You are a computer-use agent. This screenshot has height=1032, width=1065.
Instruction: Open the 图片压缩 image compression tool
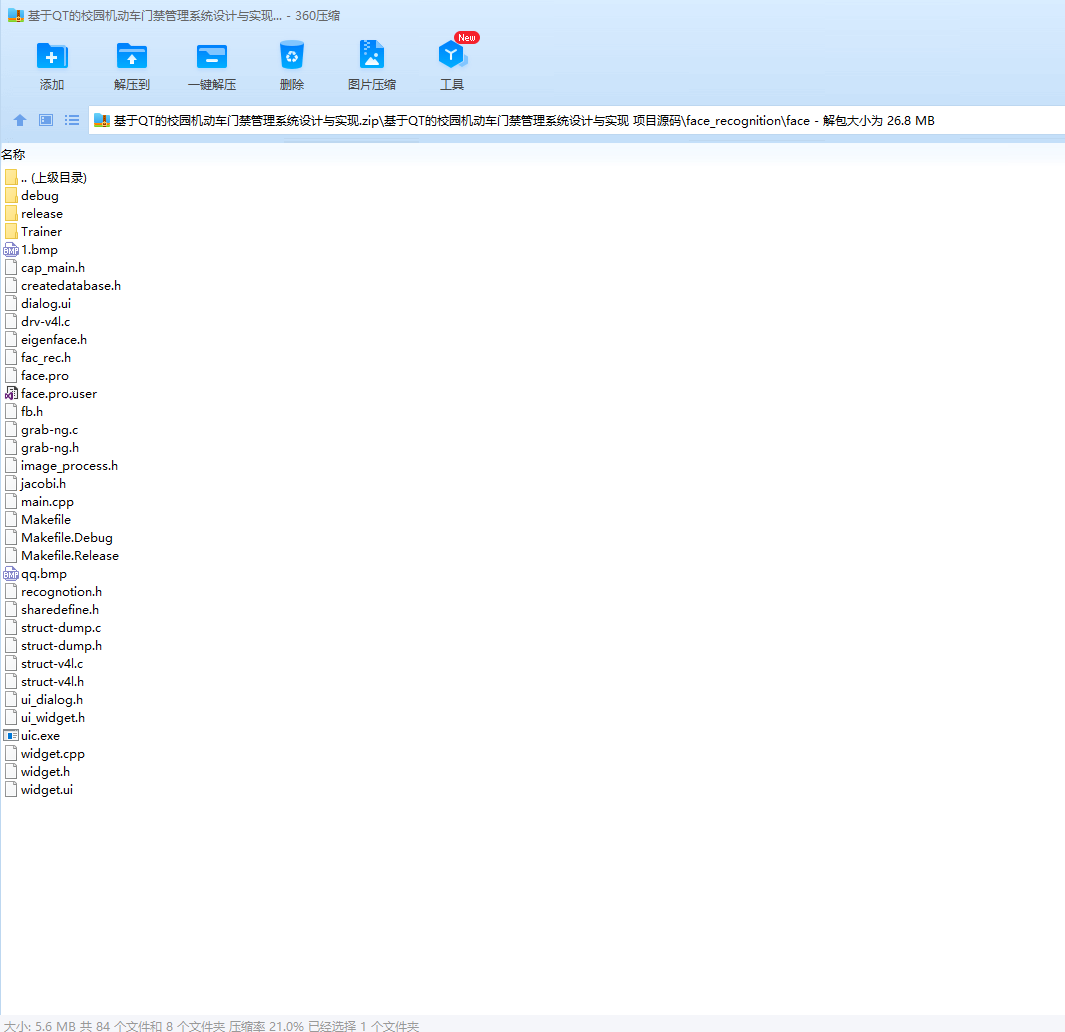(x=372, y=56)
